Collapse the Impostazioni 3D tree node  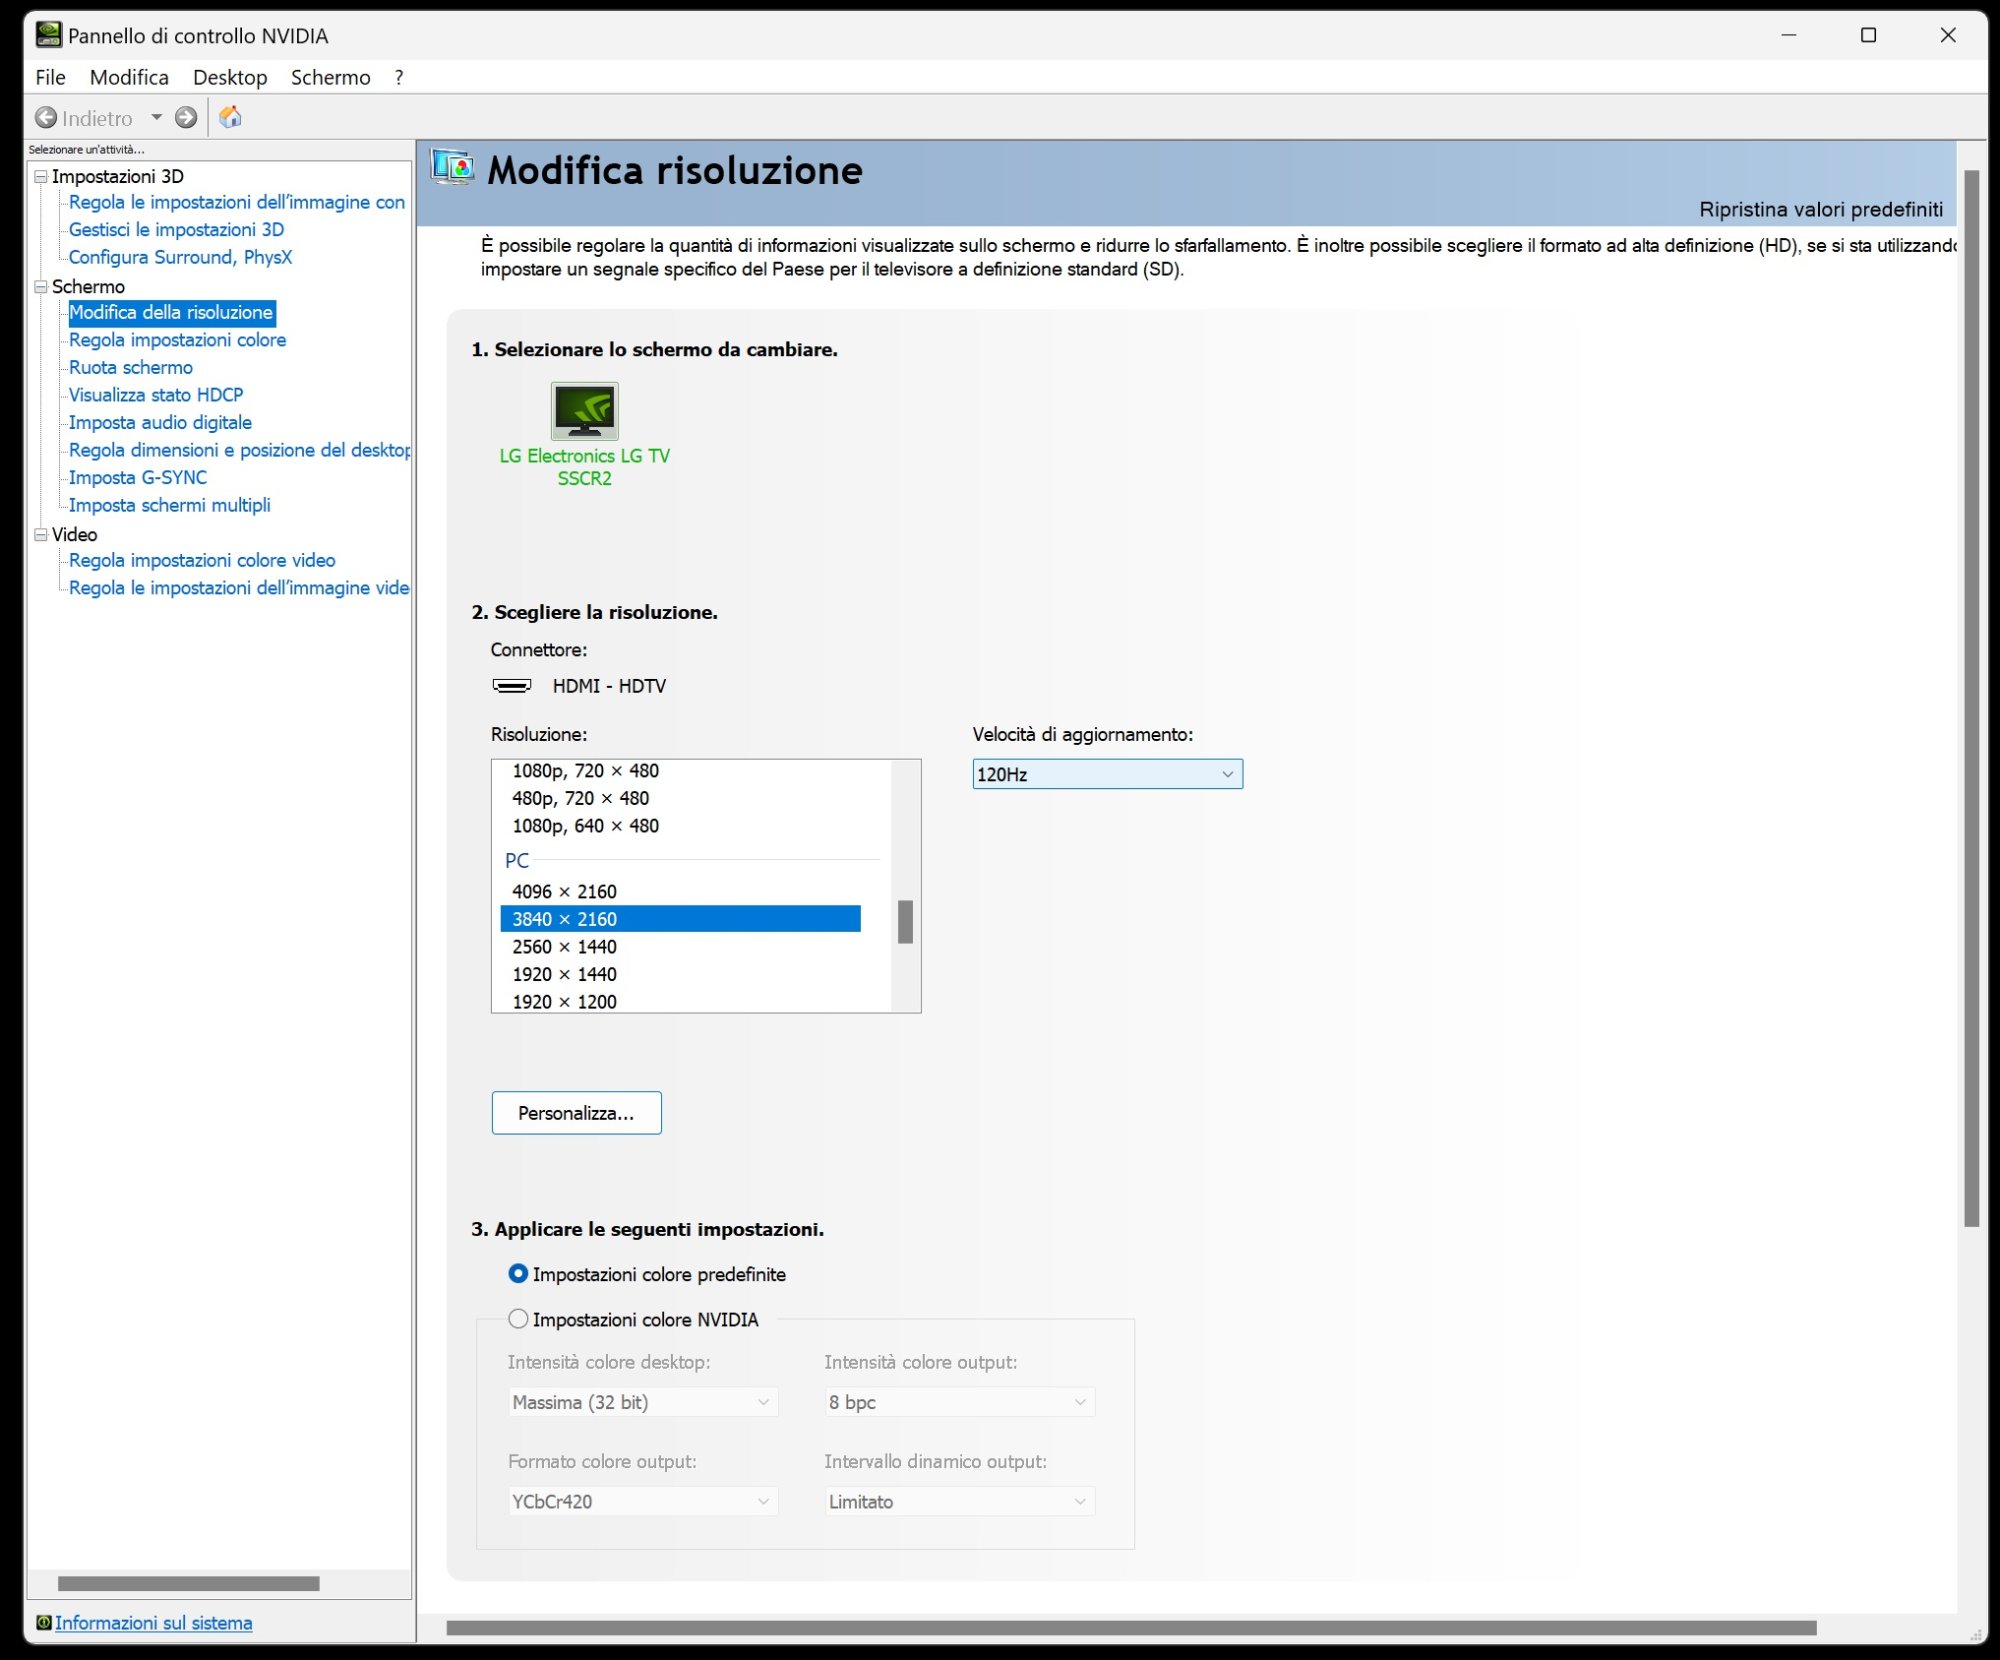tap(41, 176)
